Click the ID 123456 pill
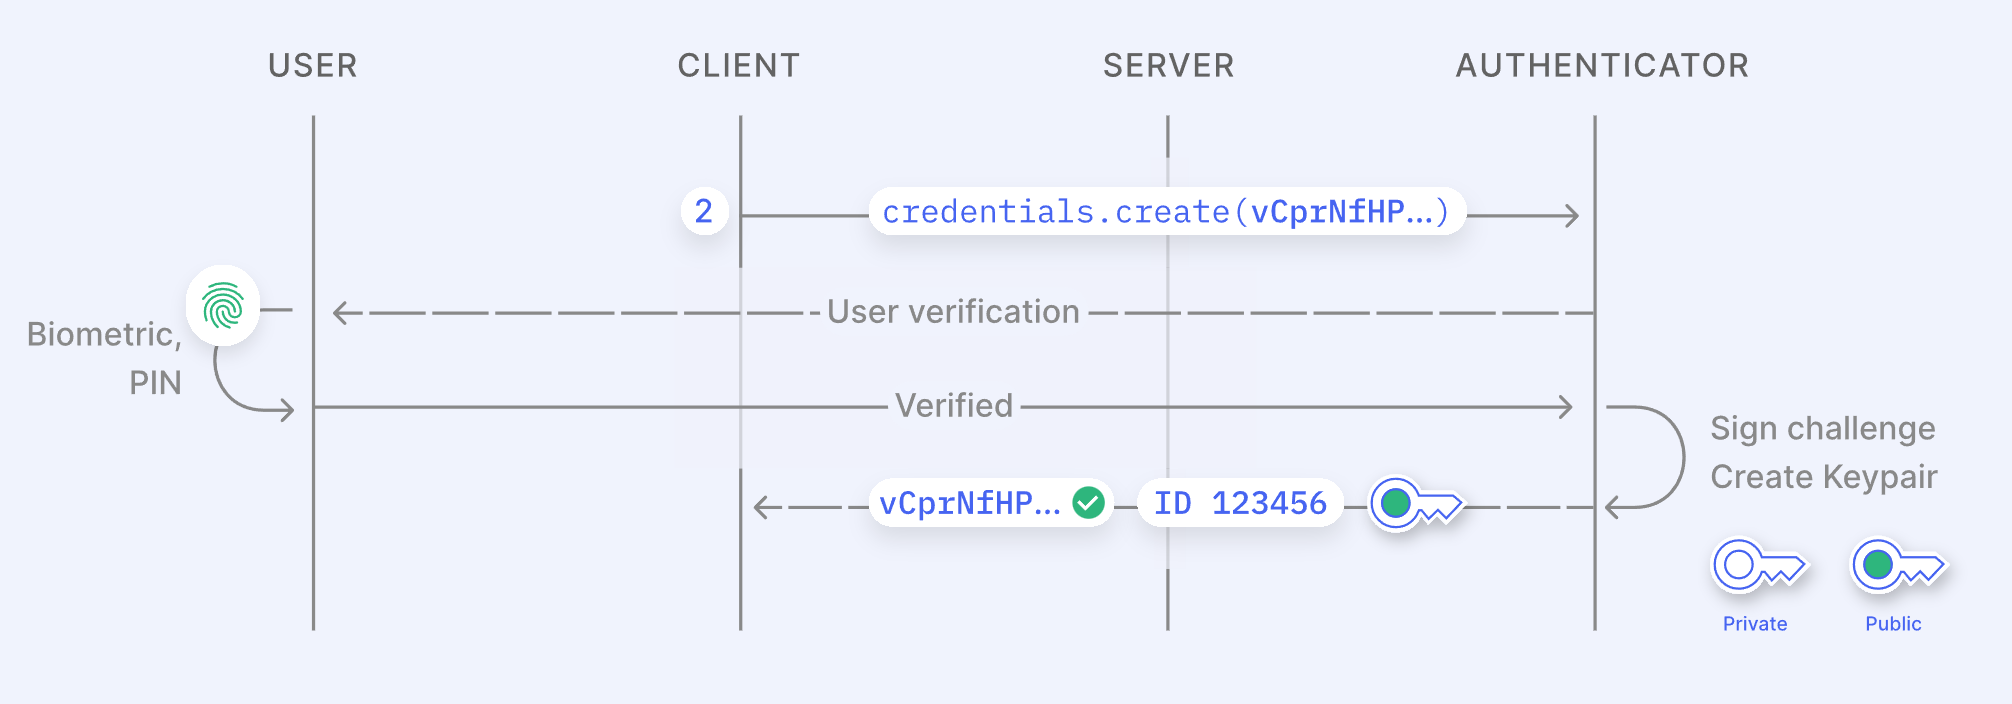2012x704 pixels. [1240, 503]
